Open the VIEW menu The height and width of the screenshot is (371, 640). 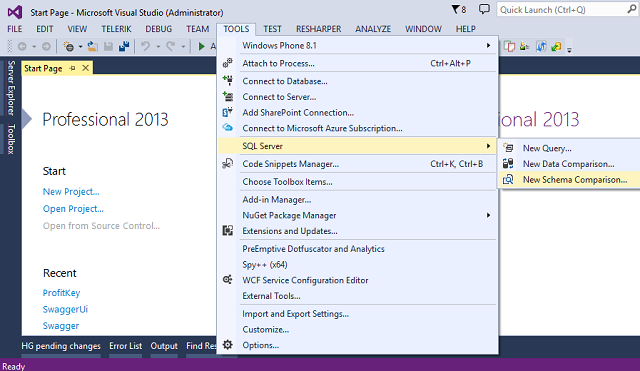77,29
